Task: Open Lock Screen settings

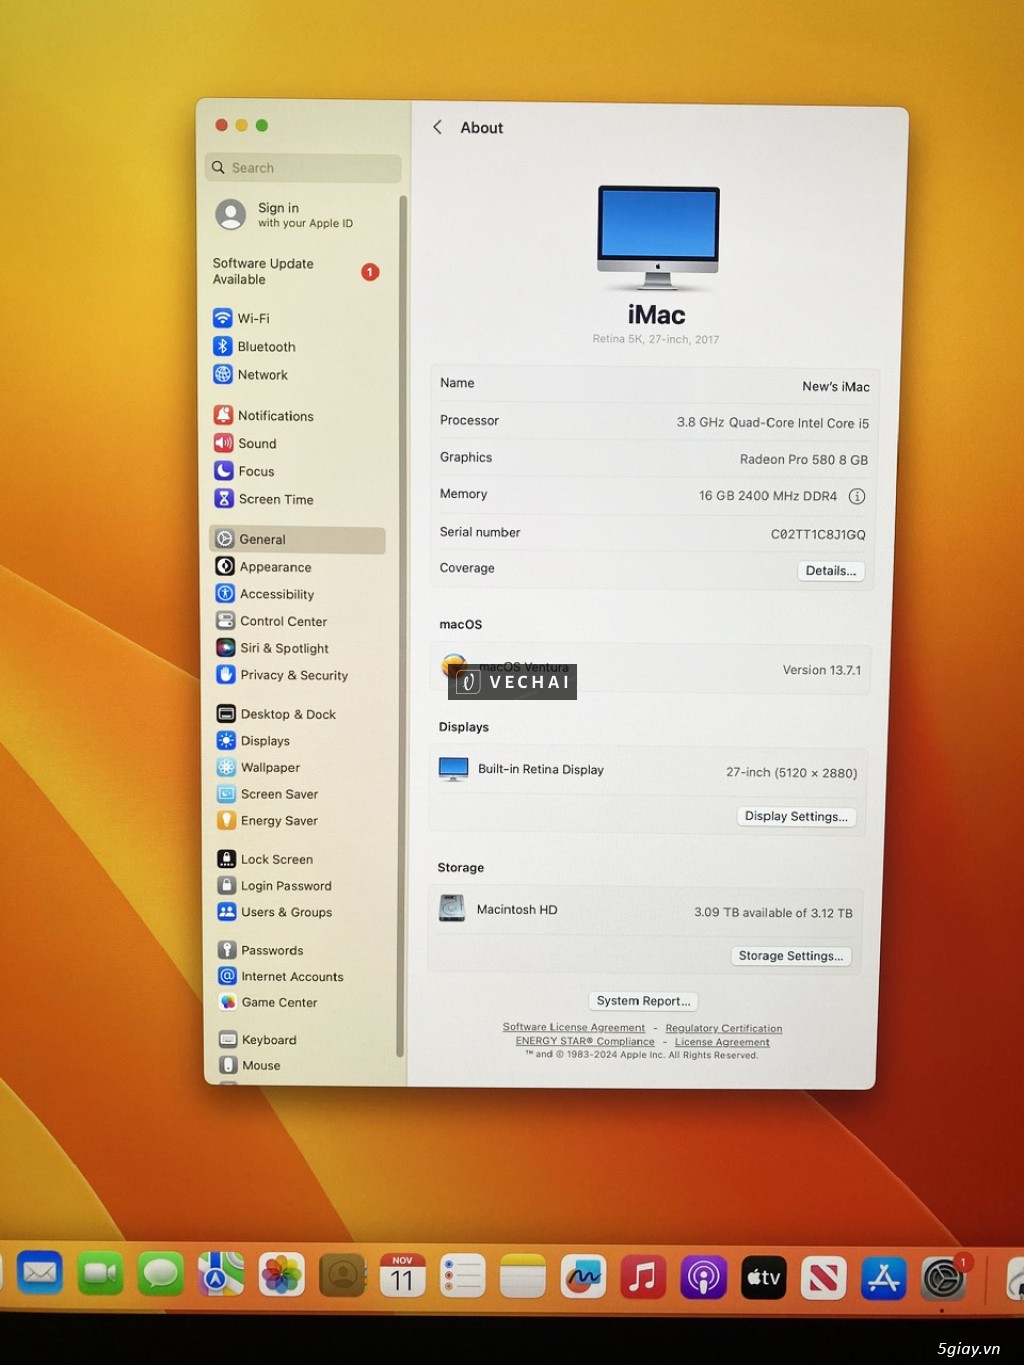Action: (x=265, y=858)
